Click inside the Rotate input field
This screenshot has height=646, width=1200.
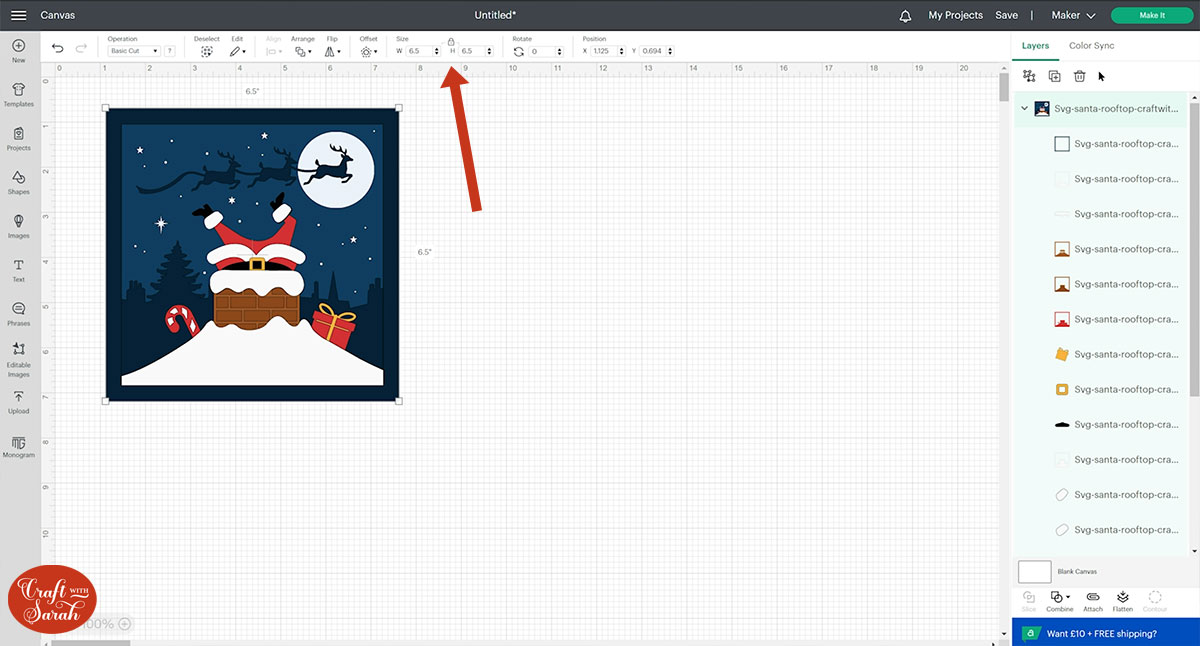543,51
